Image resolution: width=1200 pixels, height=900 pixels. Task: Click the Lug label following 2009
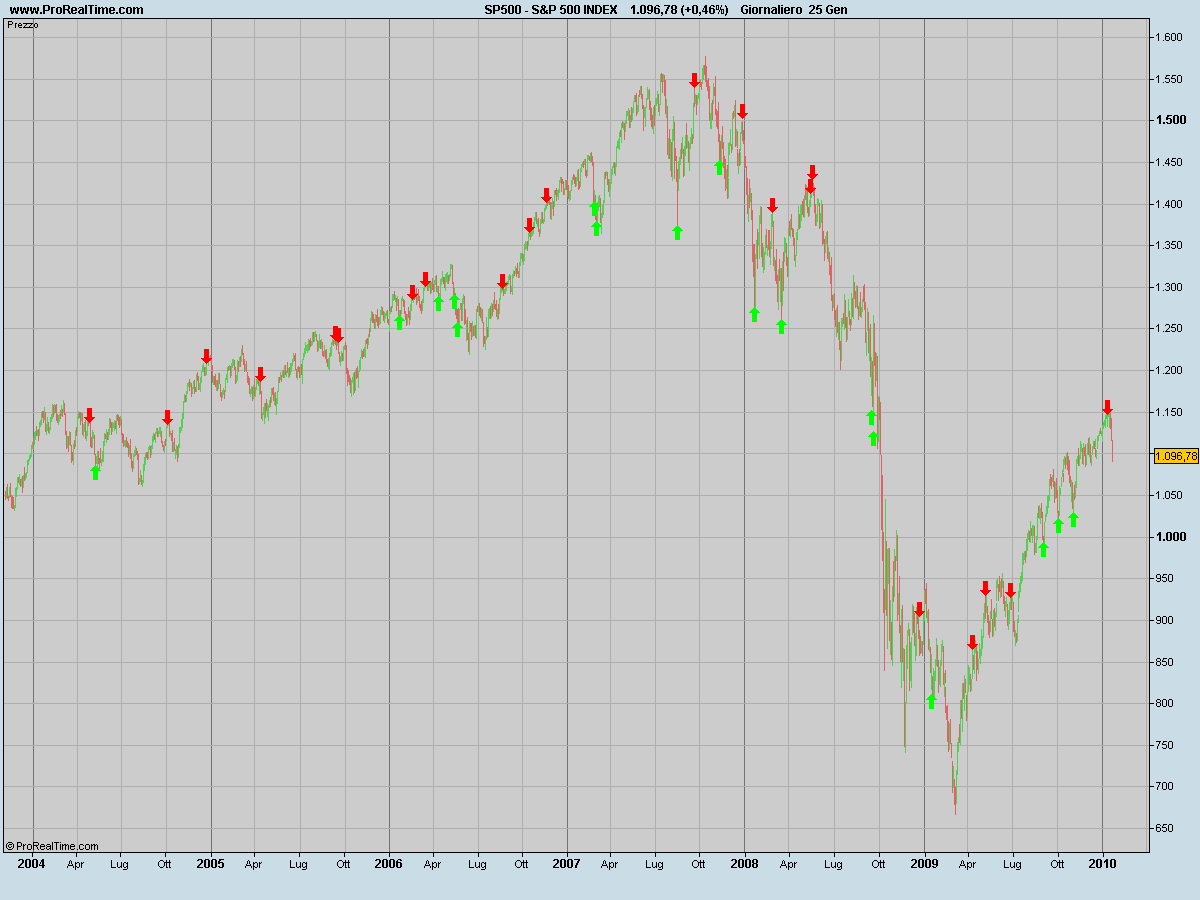point(1012,862)
